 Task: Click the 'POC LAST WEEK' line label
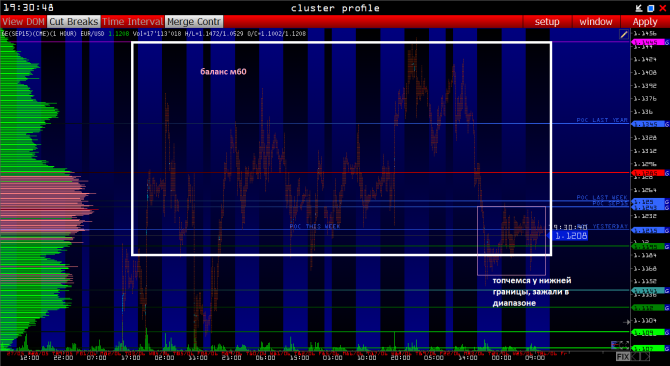click(x=602, y=197)
